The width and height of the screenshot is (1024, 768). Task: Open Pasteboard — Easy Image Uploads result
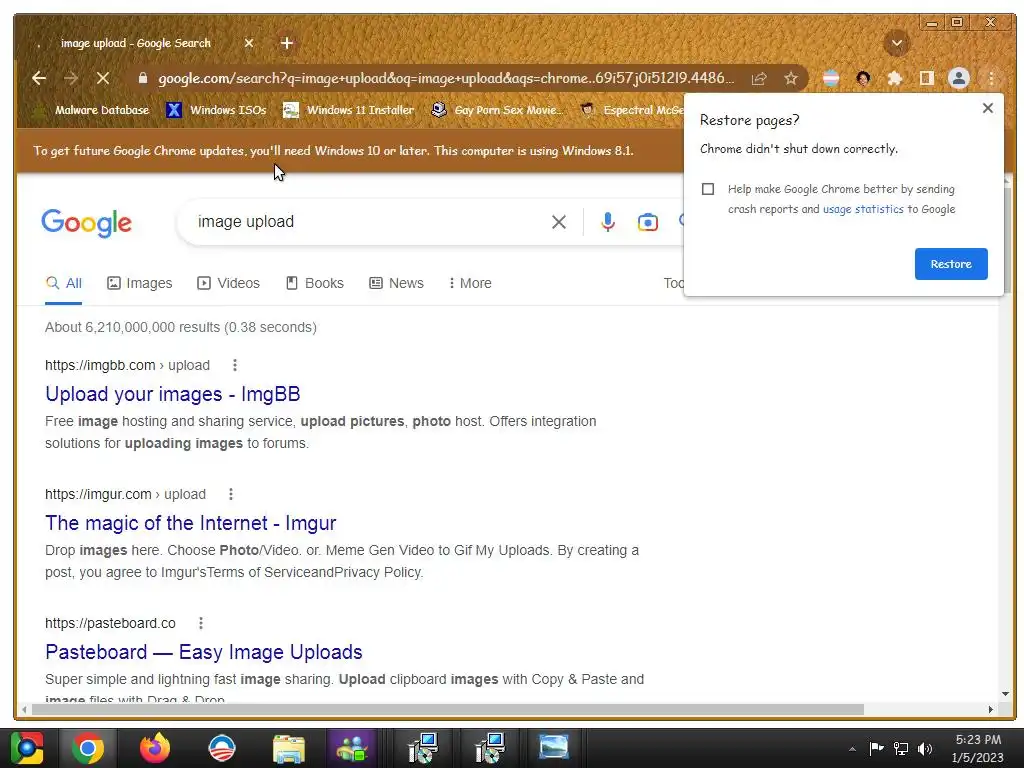pos(204,652)
